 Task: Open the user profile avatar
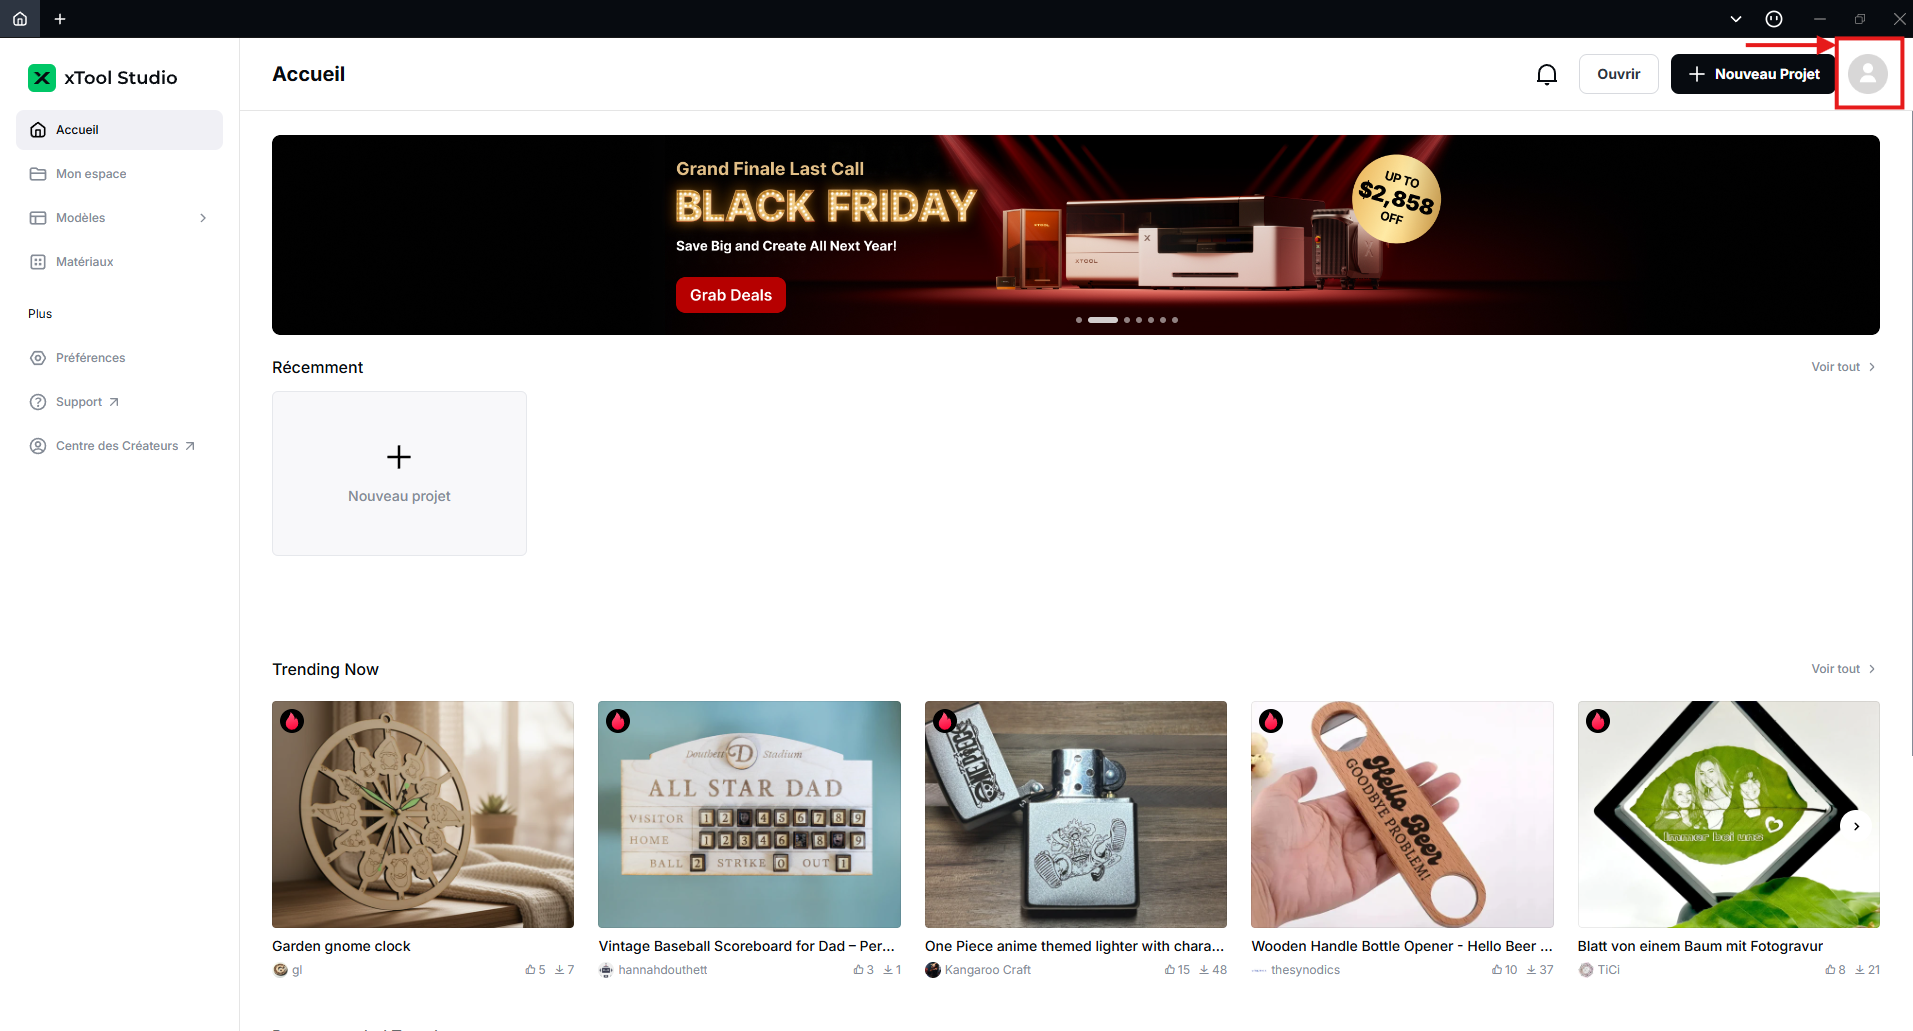tap(1867, 74)
